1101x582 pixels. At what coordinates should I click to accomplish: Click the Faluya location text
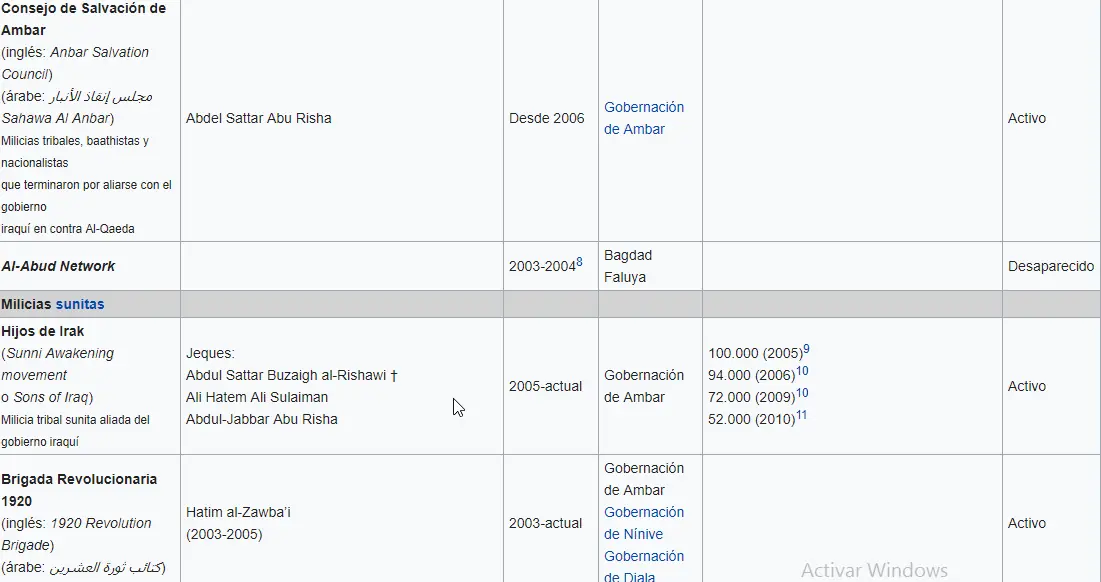point(625,277)
